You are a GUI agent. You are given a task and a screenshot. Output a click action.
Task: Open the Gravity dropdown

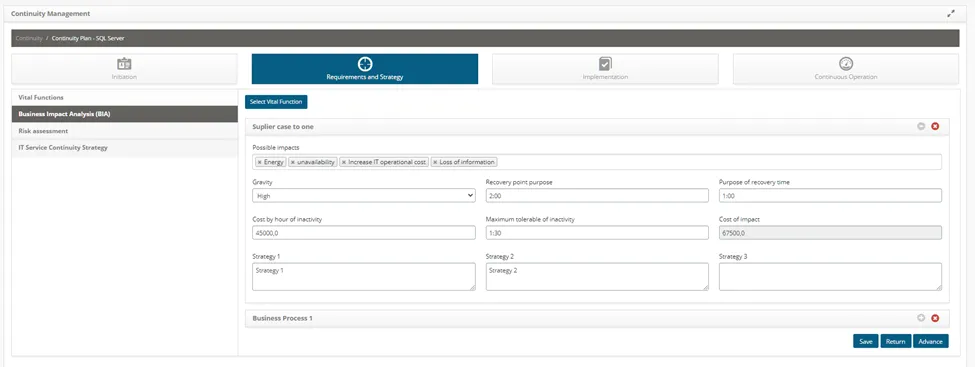[364, 195]
